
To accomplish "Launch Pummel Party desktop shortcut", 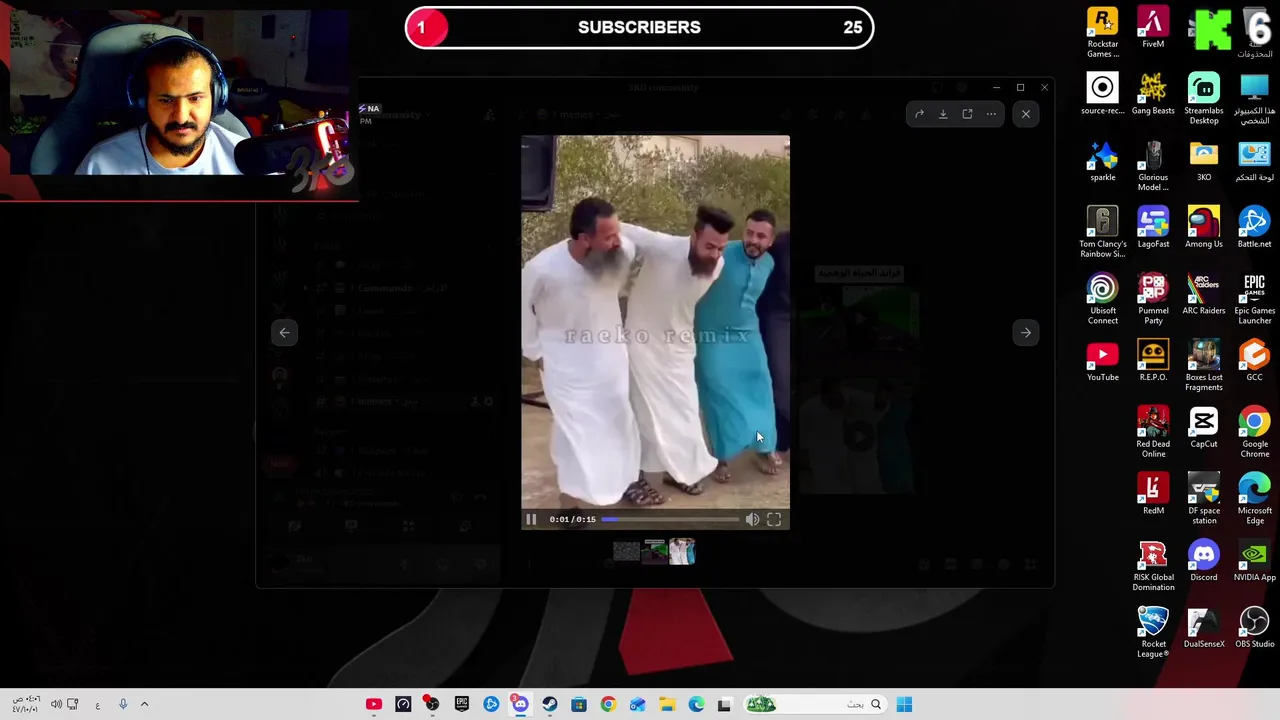I will coord(1153,299).
